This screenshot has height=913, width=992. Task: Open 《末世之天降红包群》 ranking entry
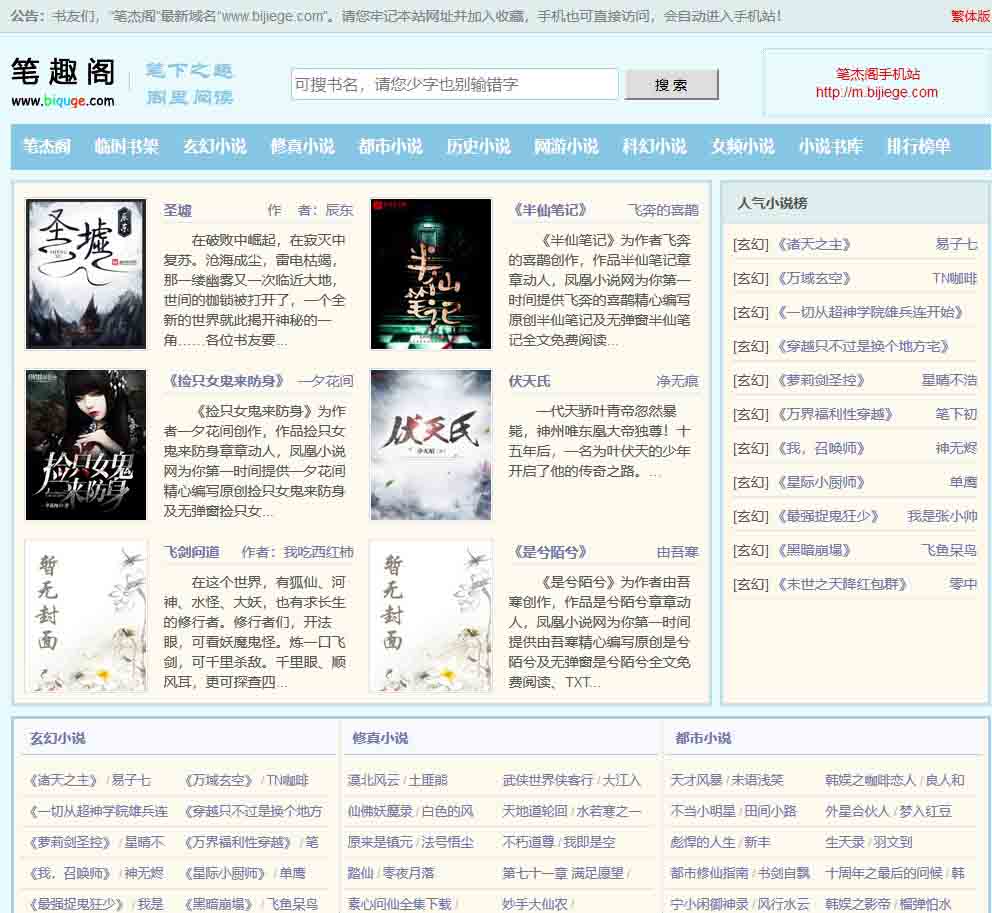(843, 585)
